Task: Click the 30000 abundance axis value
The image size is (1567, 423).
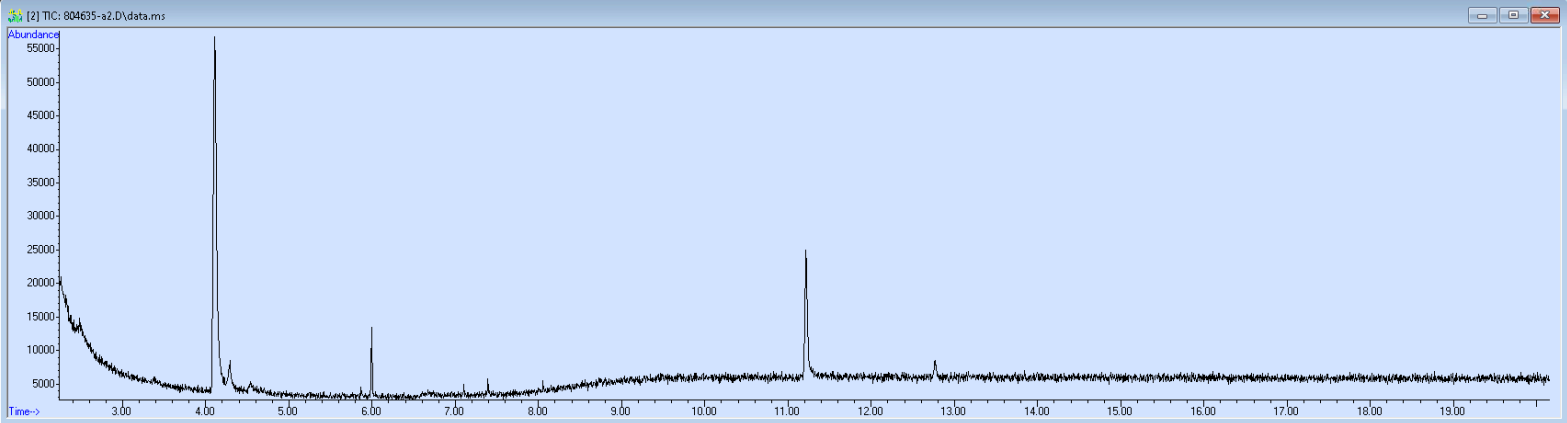Action: pos(39,216)
